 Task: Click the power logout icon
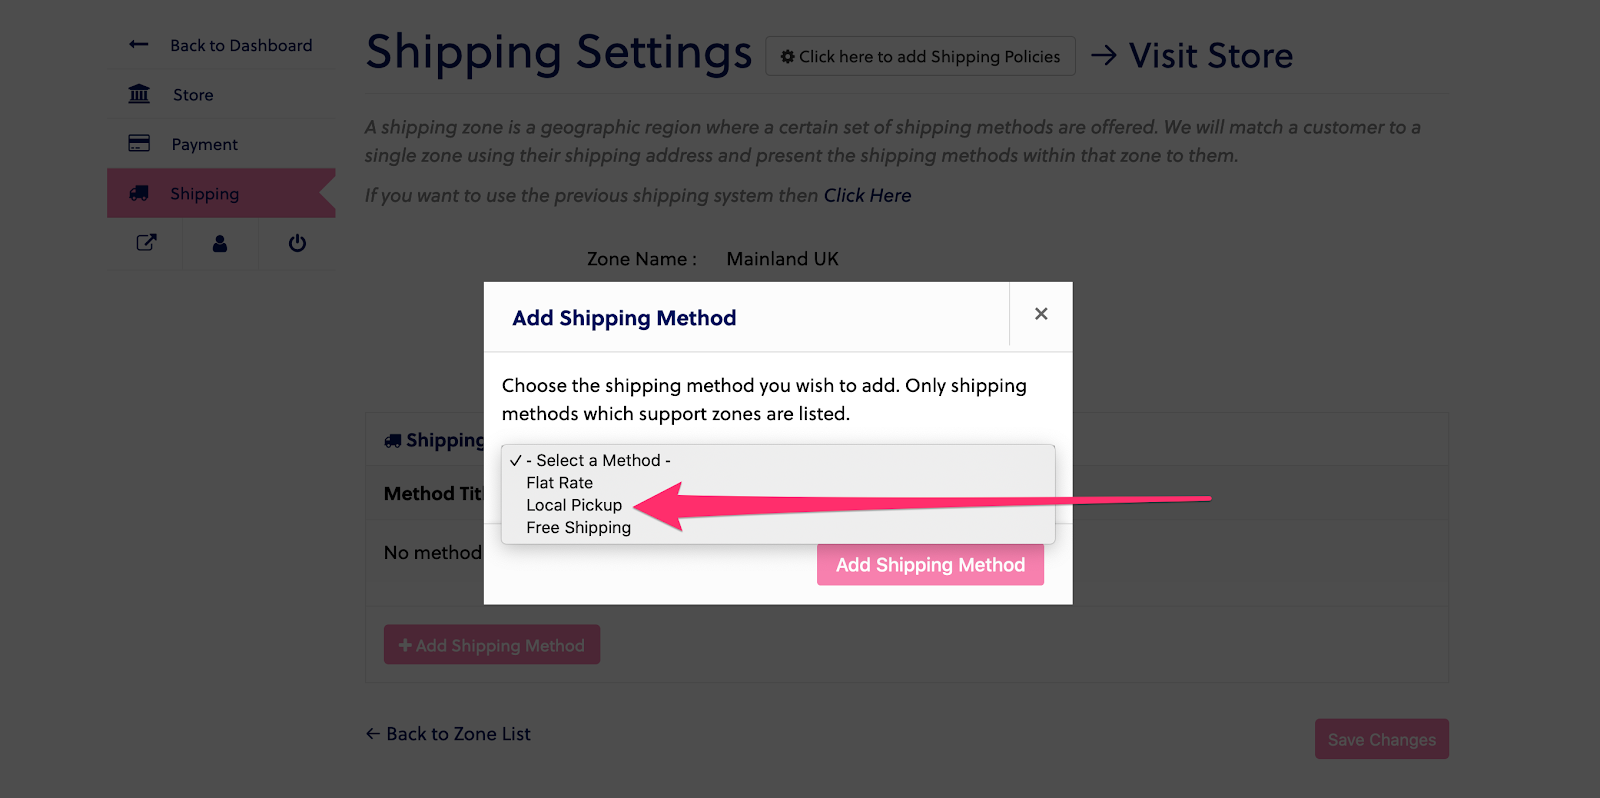(297, 243)
